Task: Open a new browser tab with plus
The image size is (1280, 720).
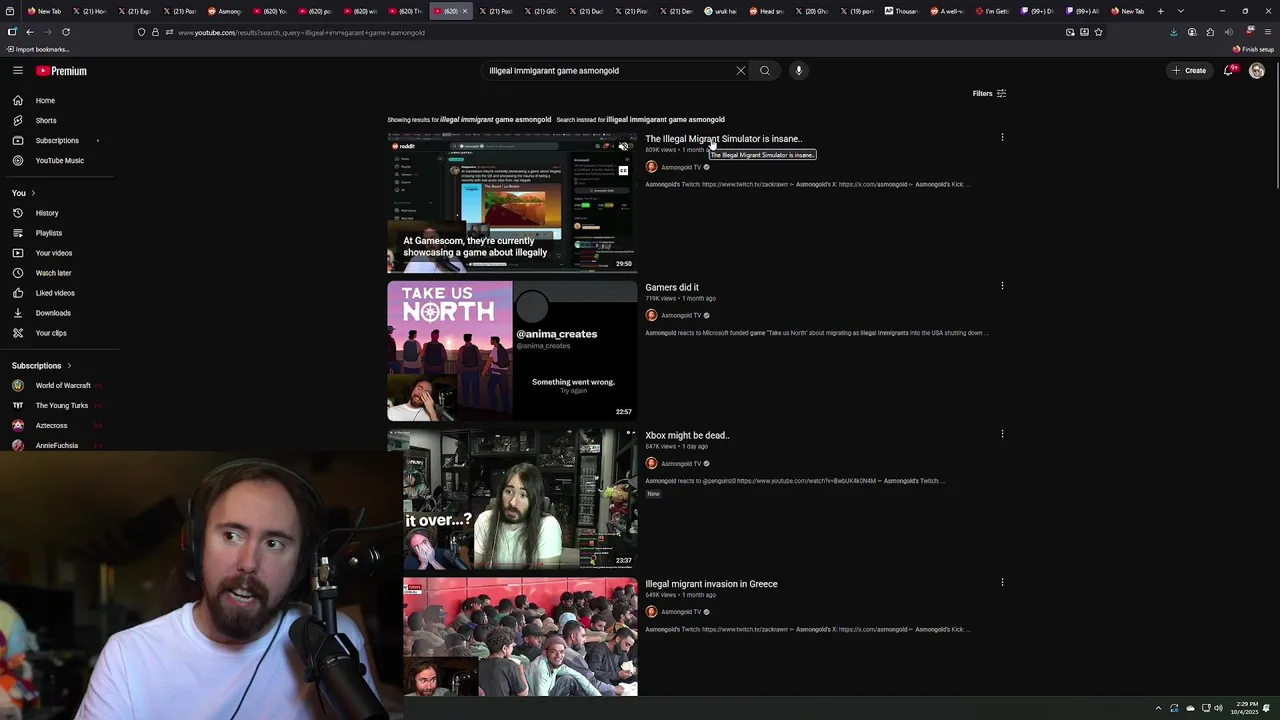Action: (1161, 11)
